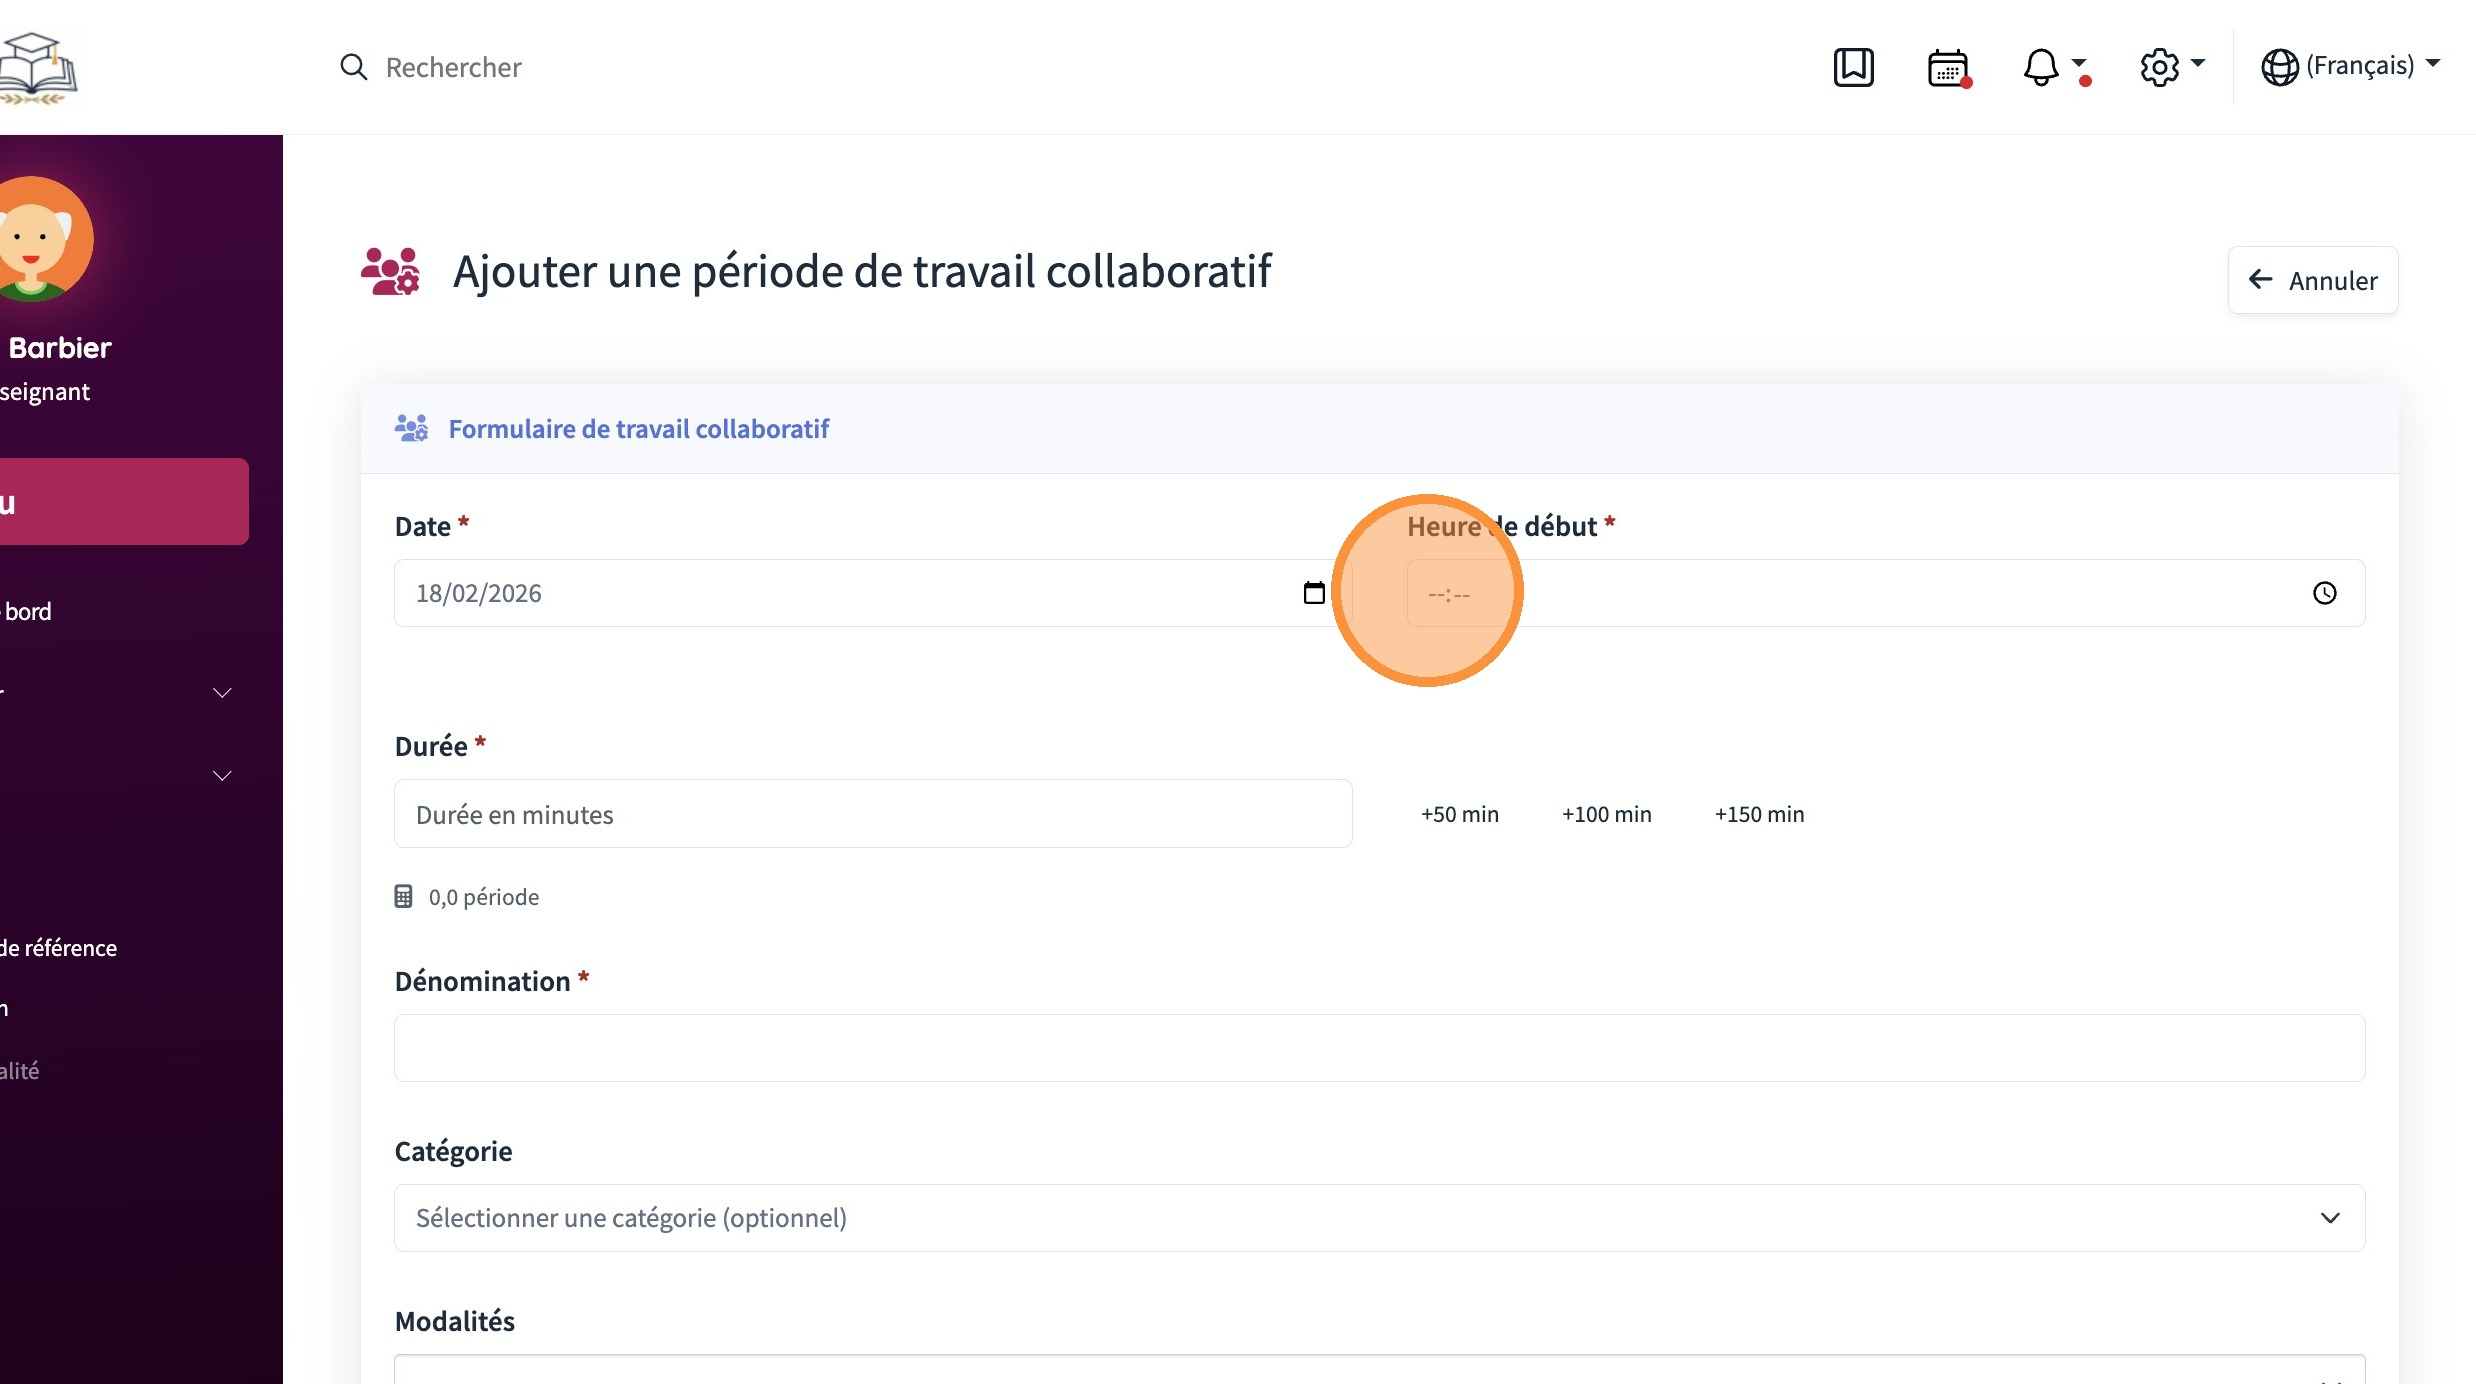Open the notifications bell
2476x1384 pixels.
2041,67
